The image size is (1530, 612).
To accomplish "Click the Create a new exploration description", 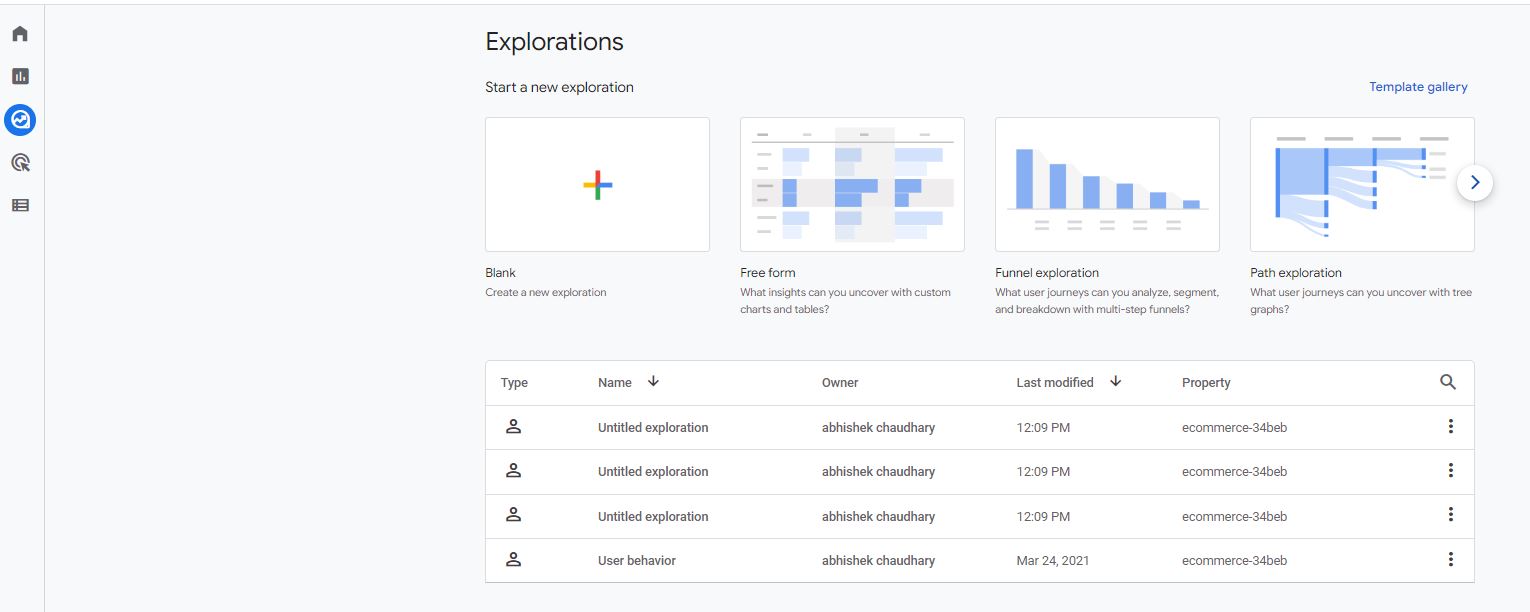I will [545, 293].
